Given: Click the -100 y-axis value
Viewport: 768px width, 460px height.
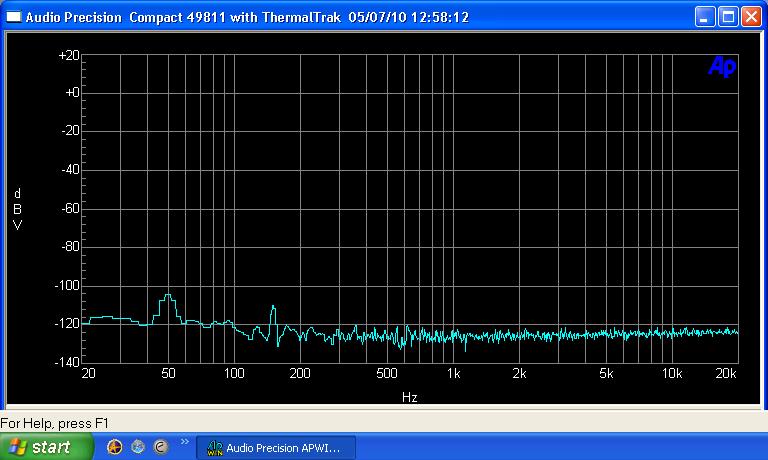Looking at the screenshot, I should coord(67,286).
